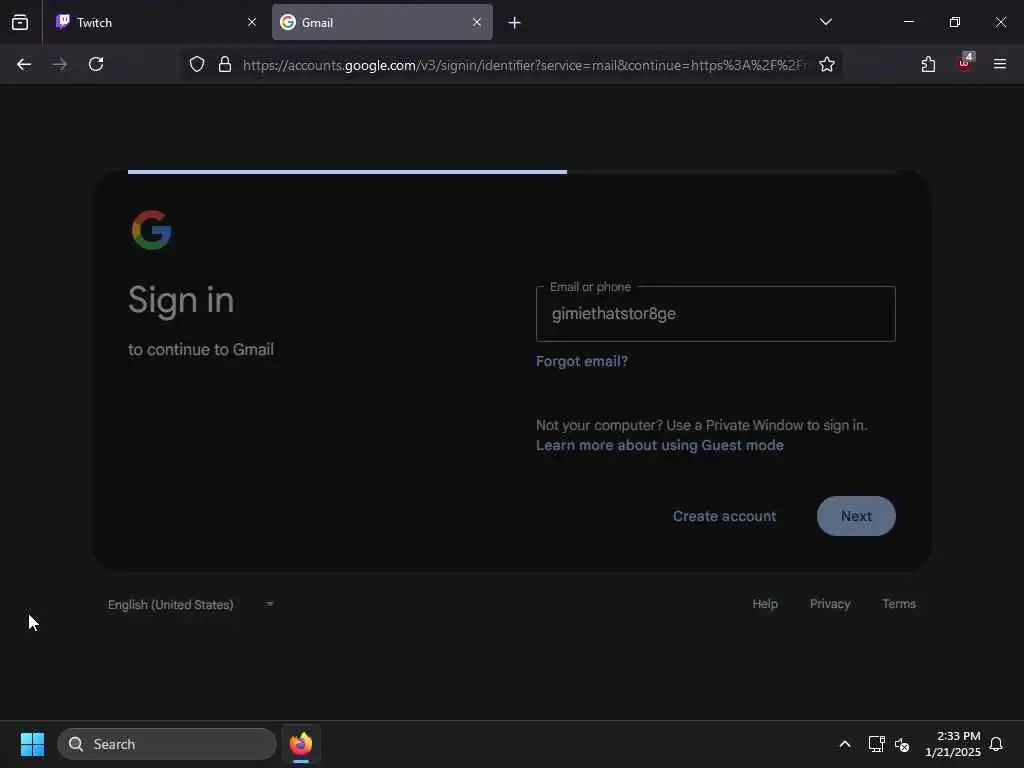Open the Privacy footer link
This screenshot has height=768, width=1024.
pyautogui.click(x=830, y=604)
